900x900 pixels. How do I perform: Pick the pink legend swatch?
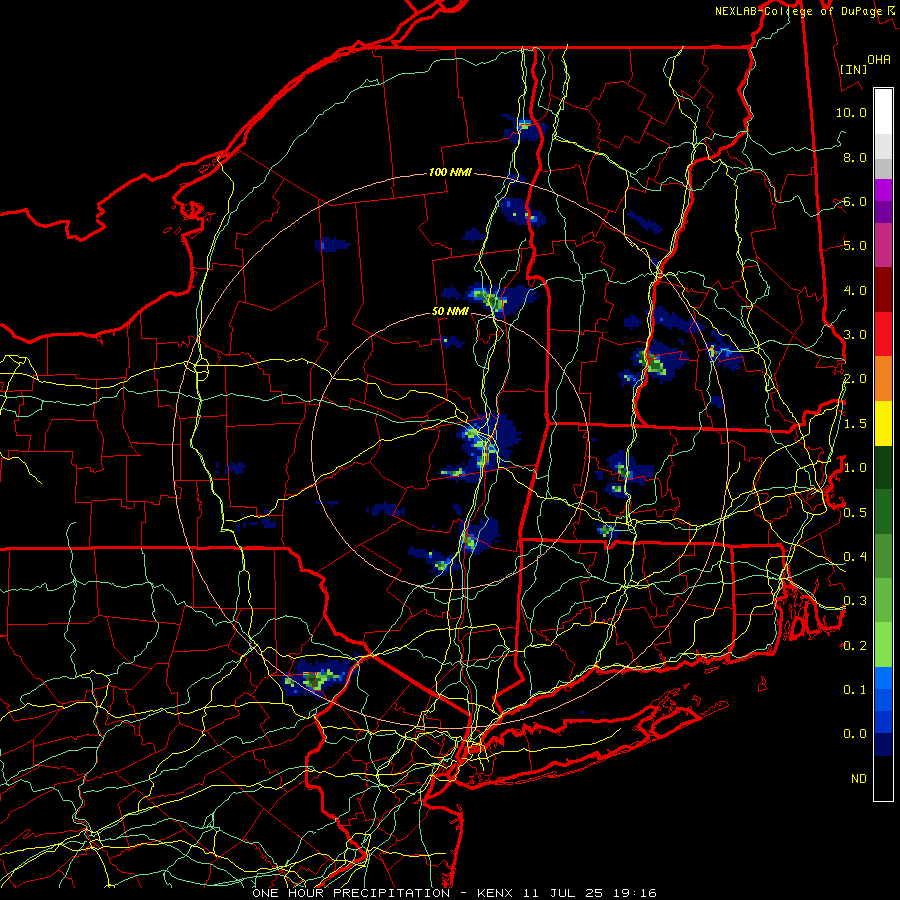click(x=883, y=245)
